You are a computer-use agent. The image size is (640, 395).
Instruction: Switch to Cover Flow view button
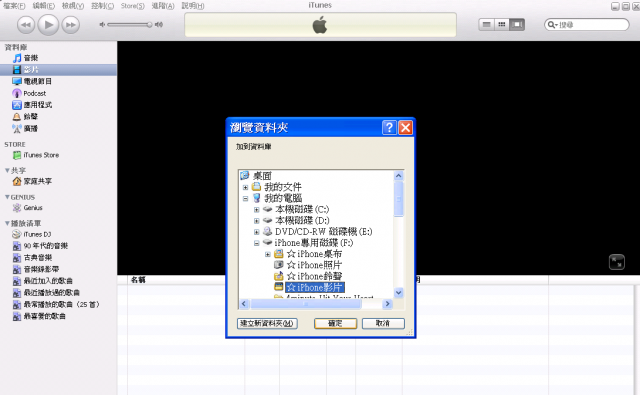coord(517,24)
